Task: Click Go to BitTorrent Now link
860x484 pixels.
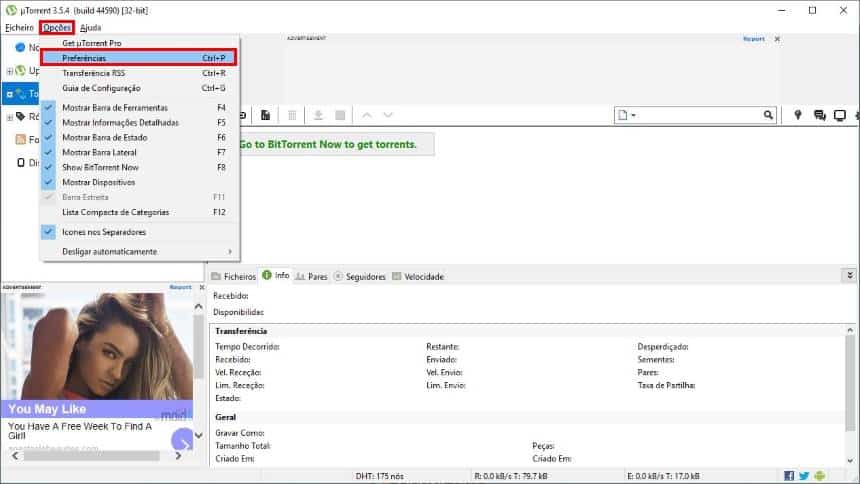Action: coord(328,144)
